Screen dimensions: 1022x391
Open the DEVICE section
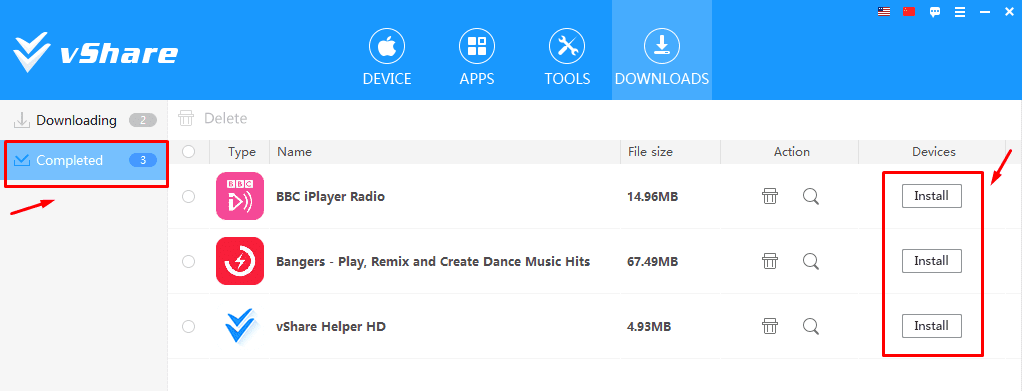(x=387, y=57)
